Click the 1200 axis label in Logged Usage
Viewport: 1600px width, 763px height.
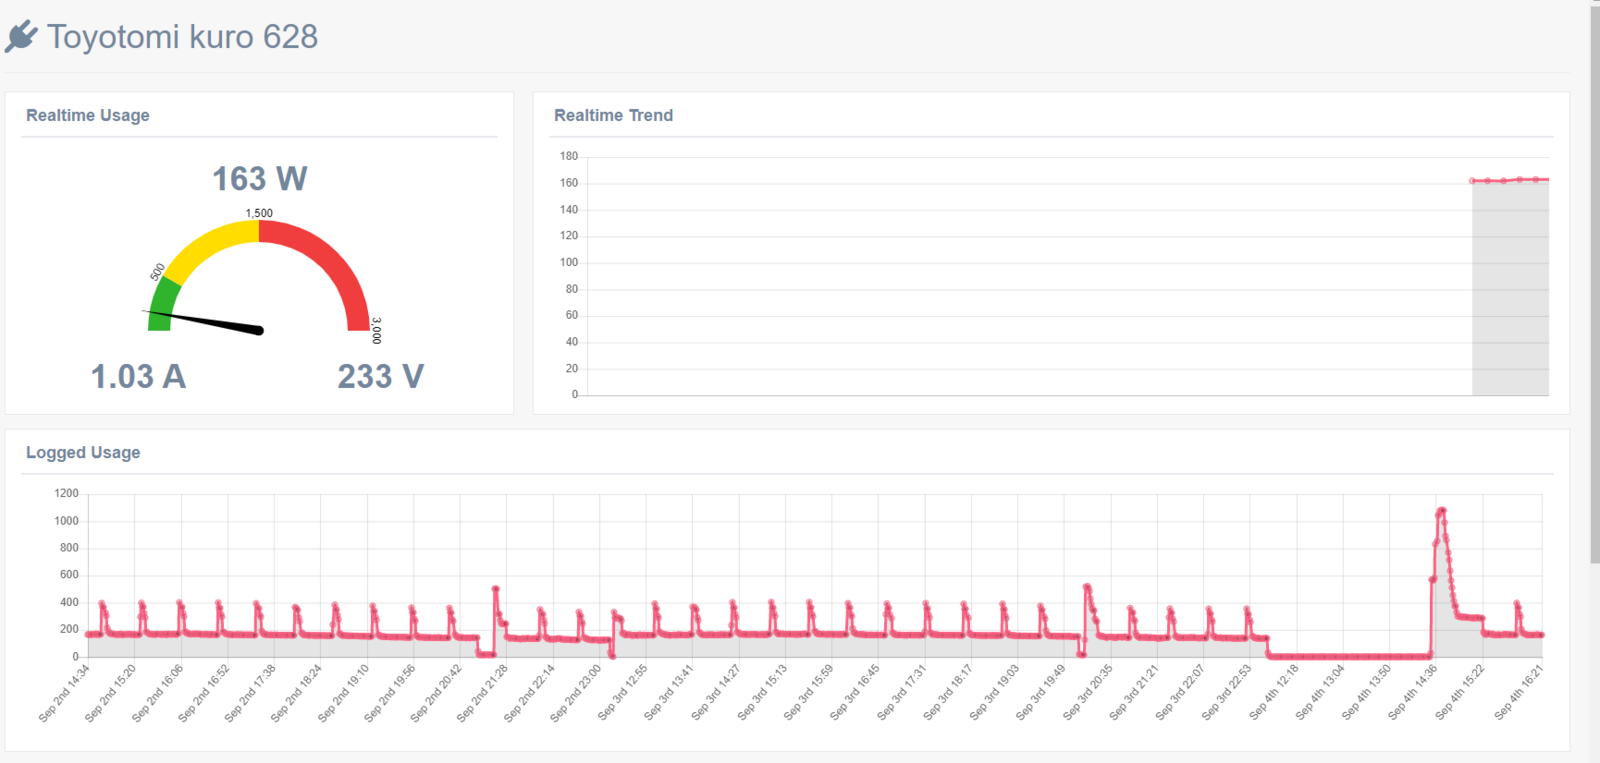point(66,493)
